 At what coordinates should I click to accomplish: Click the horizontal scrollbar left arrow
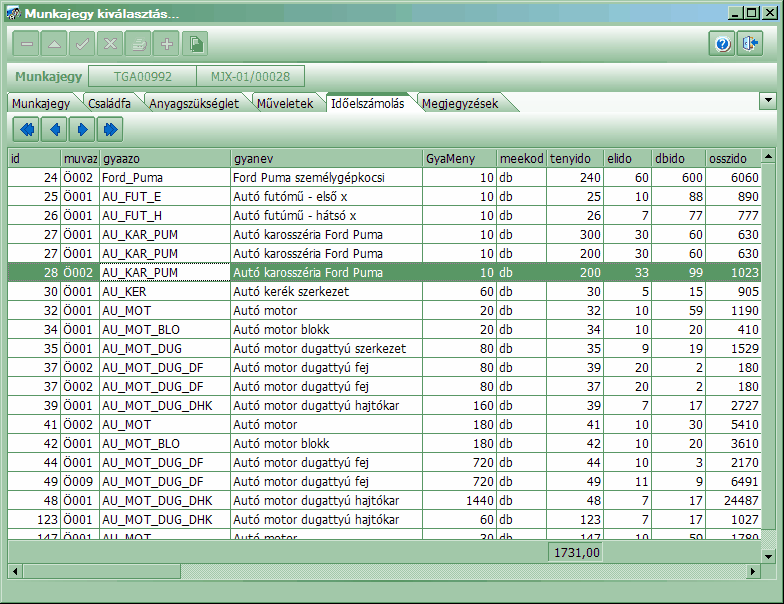click(16, 571)
